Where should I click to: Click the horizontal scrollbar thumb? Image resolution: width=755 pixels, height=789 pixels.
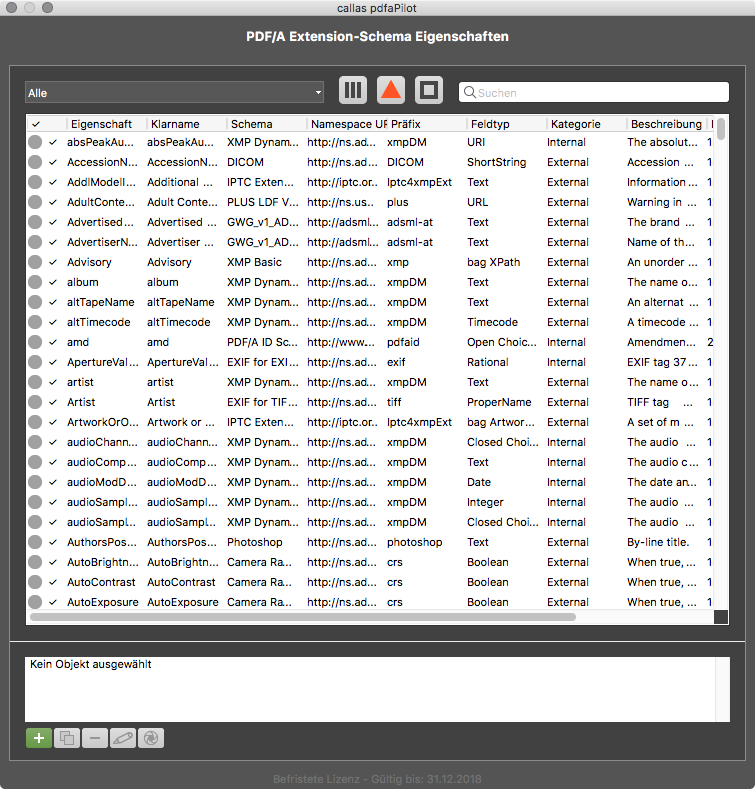pos(303,617)
